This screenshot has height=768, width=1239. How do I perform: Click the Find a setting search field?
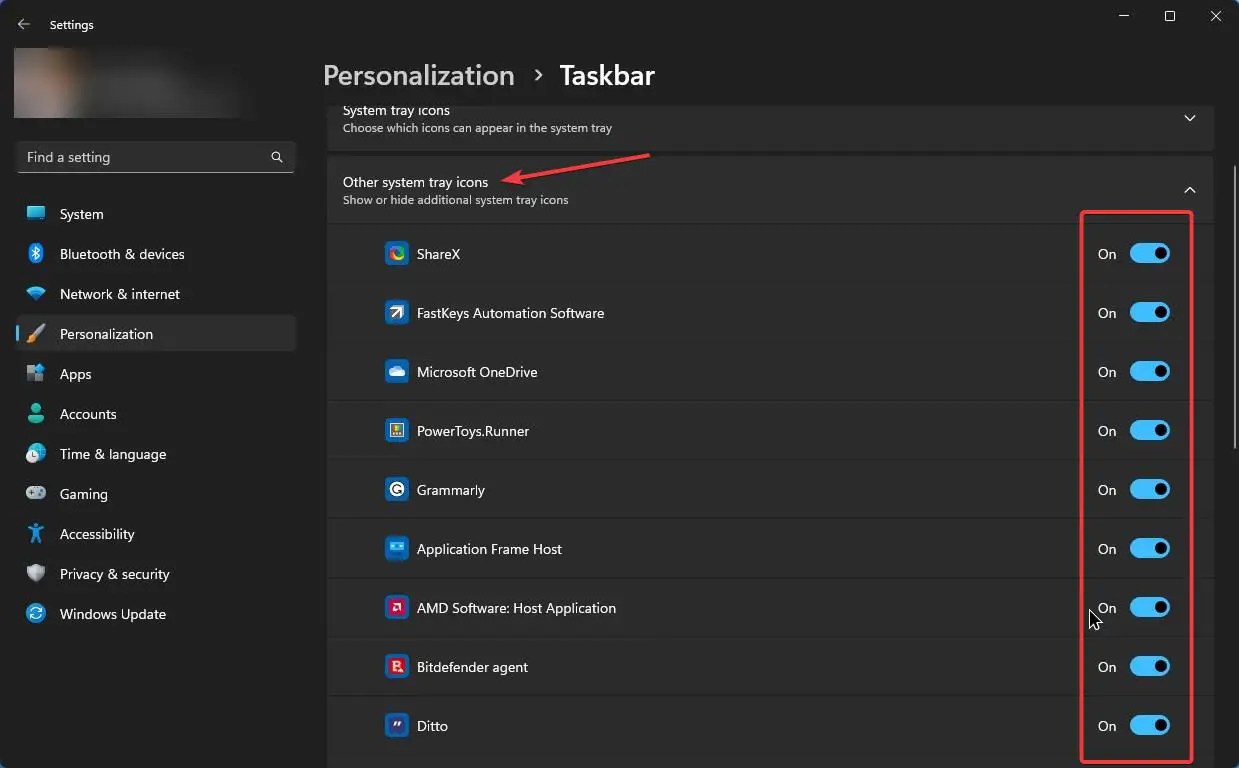click(155, 157)
